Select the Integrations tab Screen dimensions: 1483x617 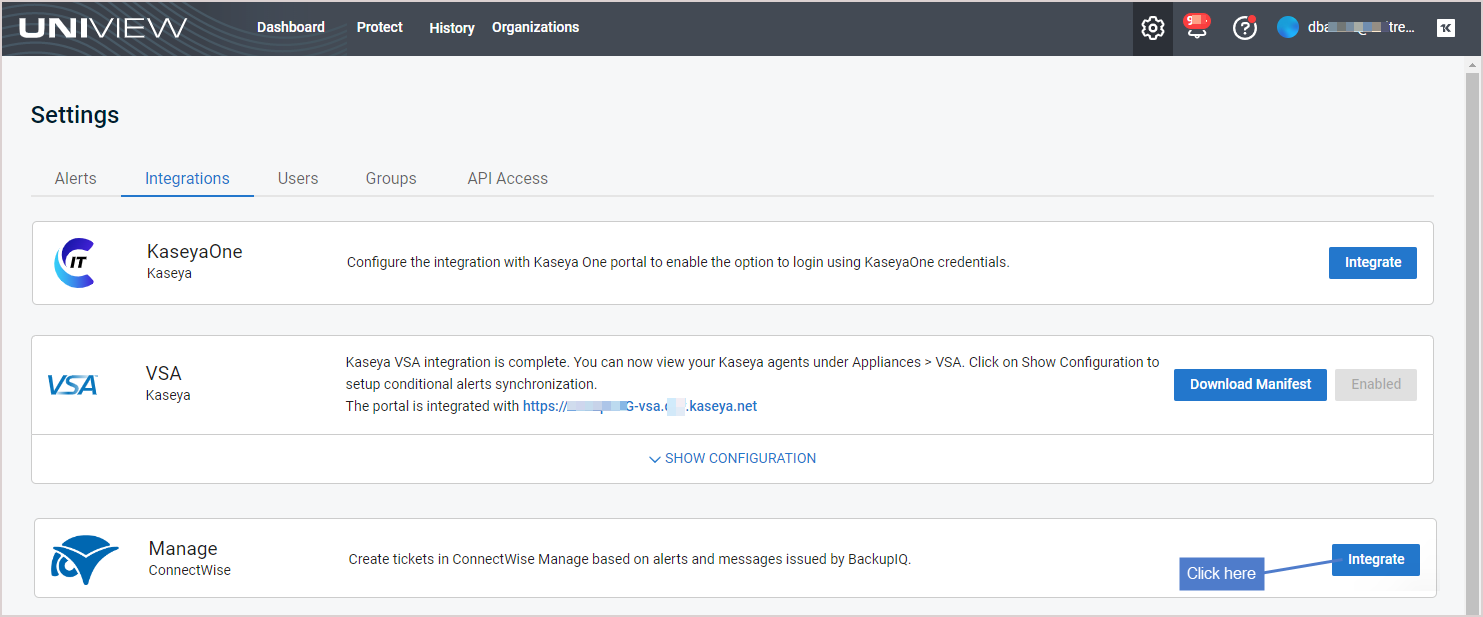pyautogui.click(x=187, y=178)
